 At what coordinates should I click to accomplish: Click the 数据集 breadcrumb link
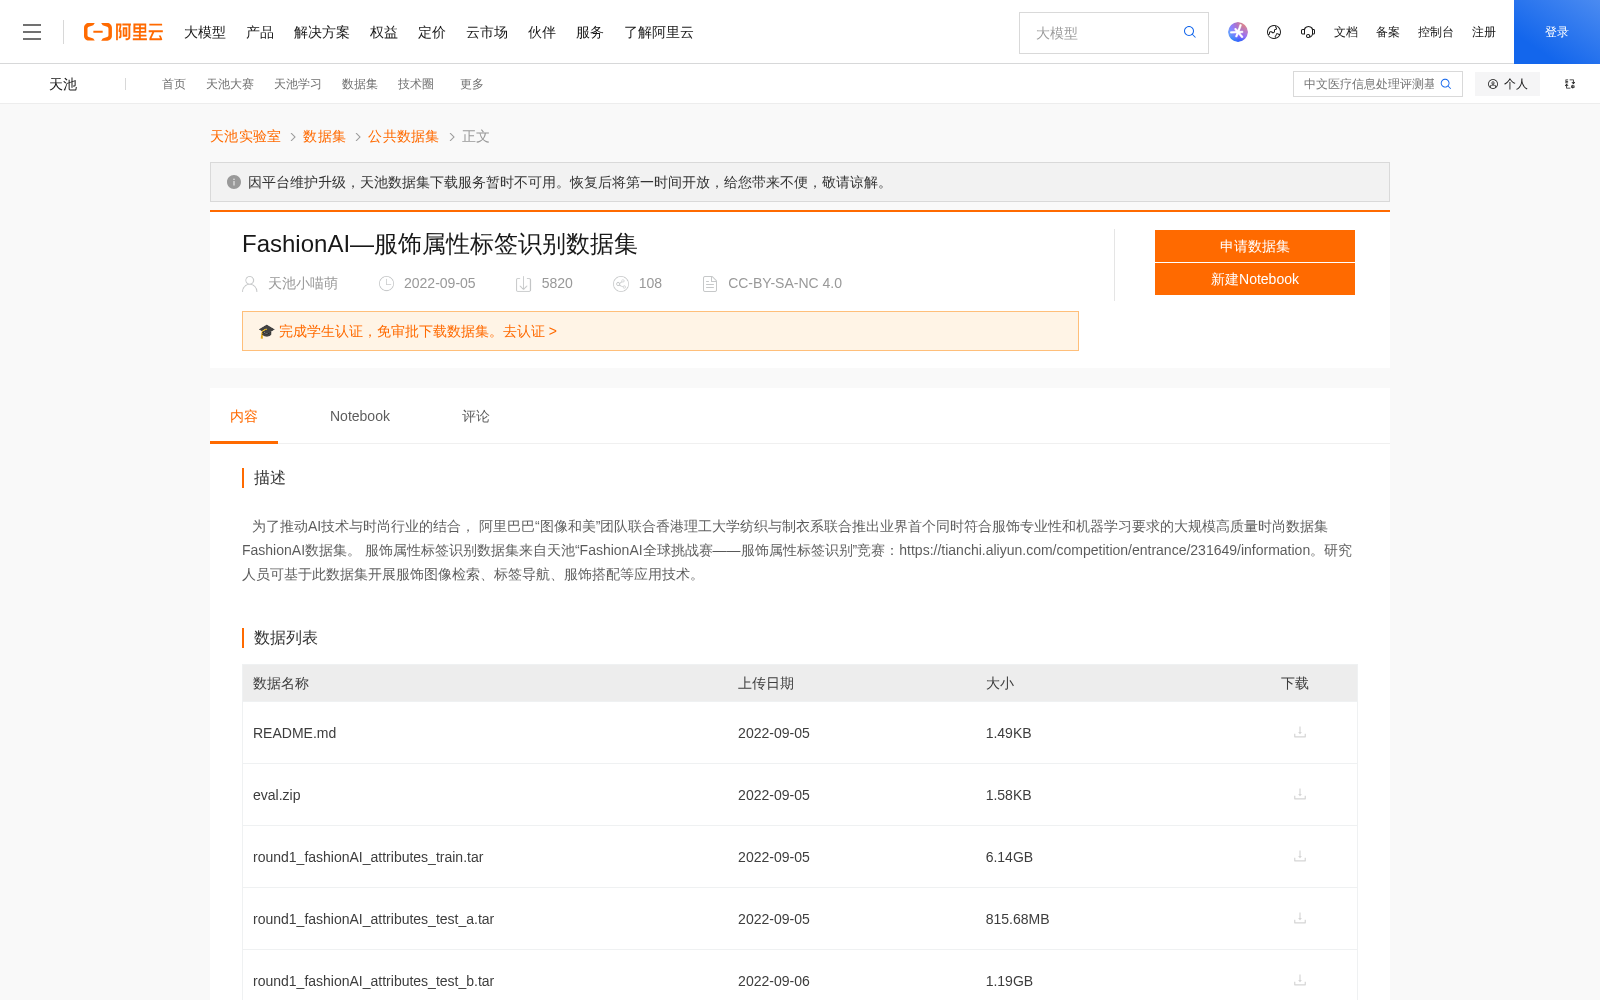point(324,136)
